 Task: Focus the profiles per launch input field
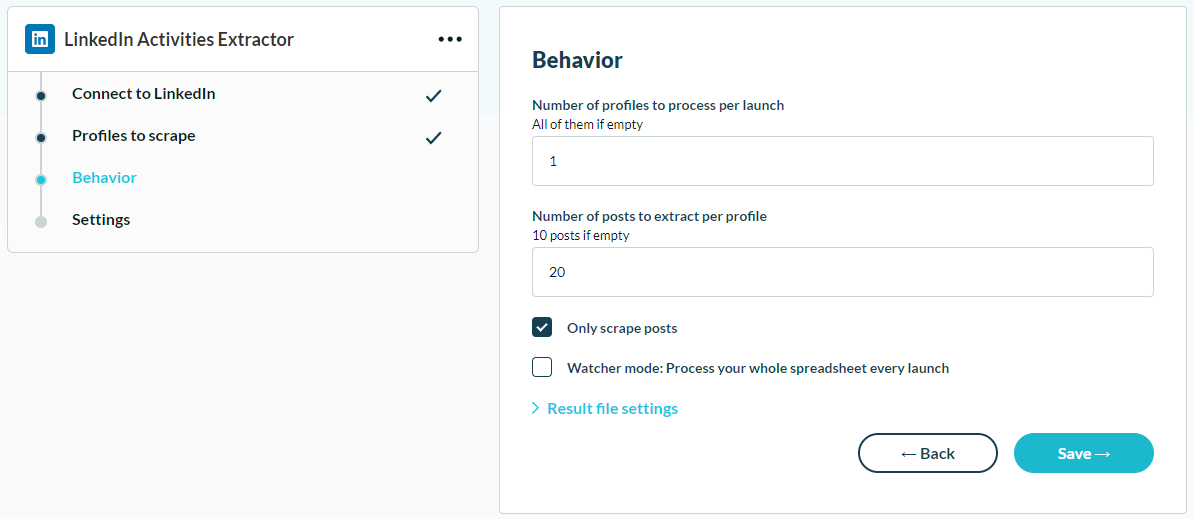coord(843,161)
